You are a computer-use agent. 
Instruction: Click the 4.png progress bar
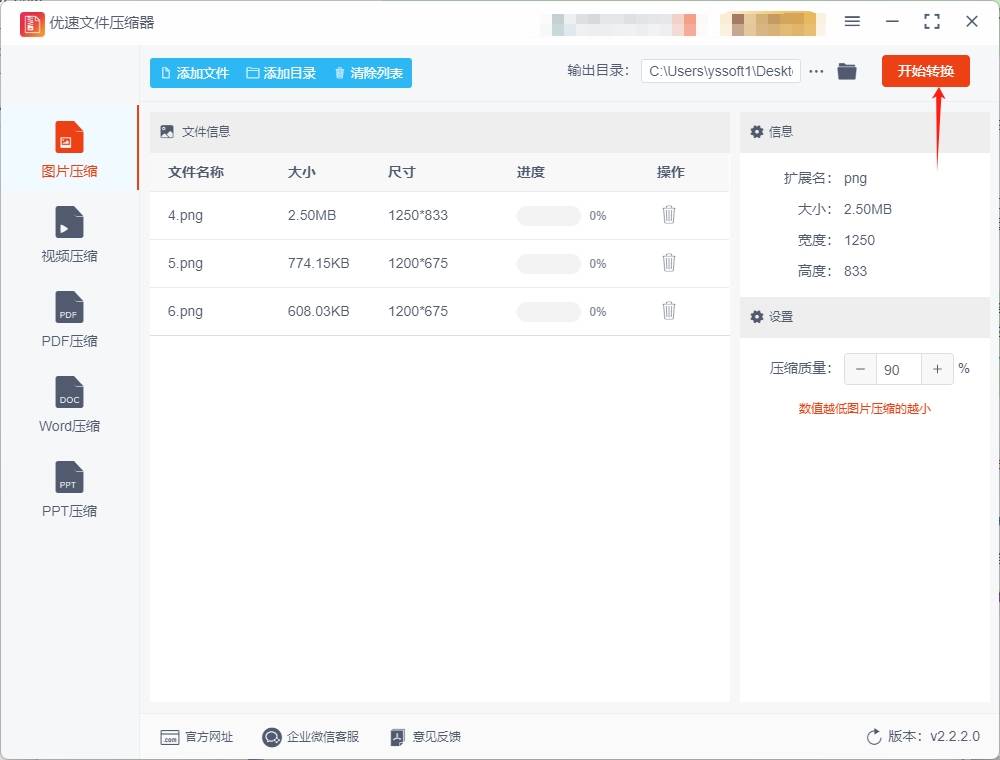point(548,216)
